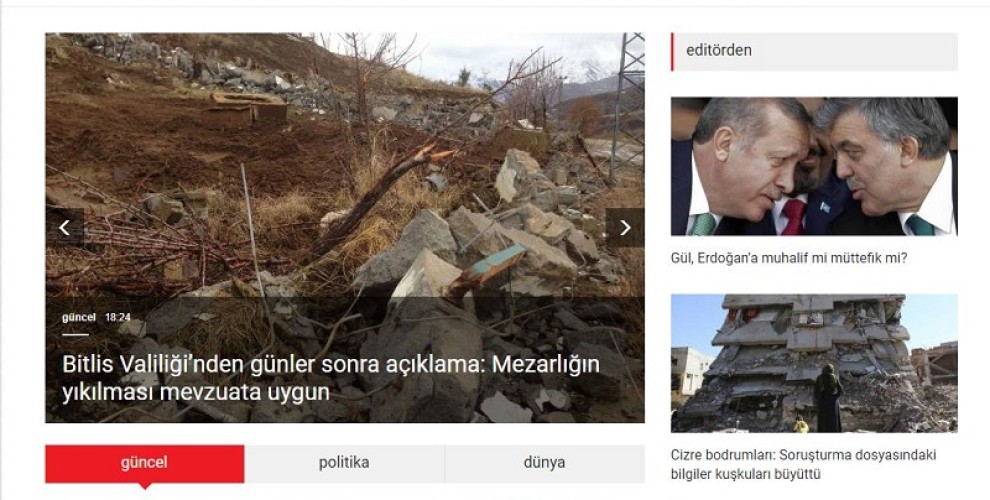Click 'yıkılması mevzuata uygun' headline line

coord(196,392)
